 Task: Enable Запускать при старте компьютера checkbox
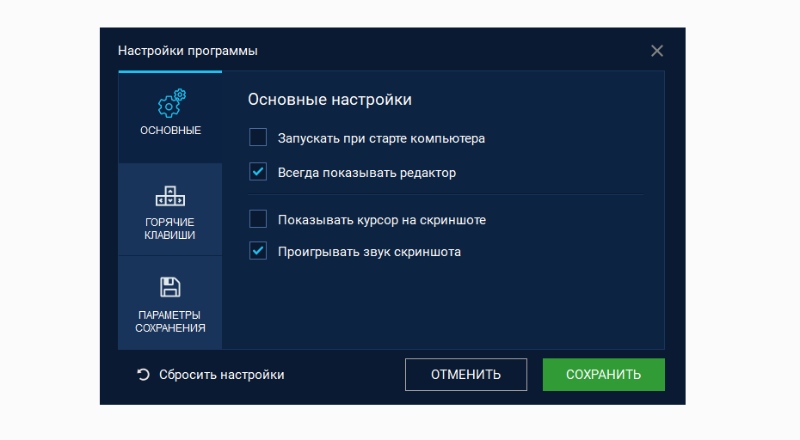coord(258,137)
